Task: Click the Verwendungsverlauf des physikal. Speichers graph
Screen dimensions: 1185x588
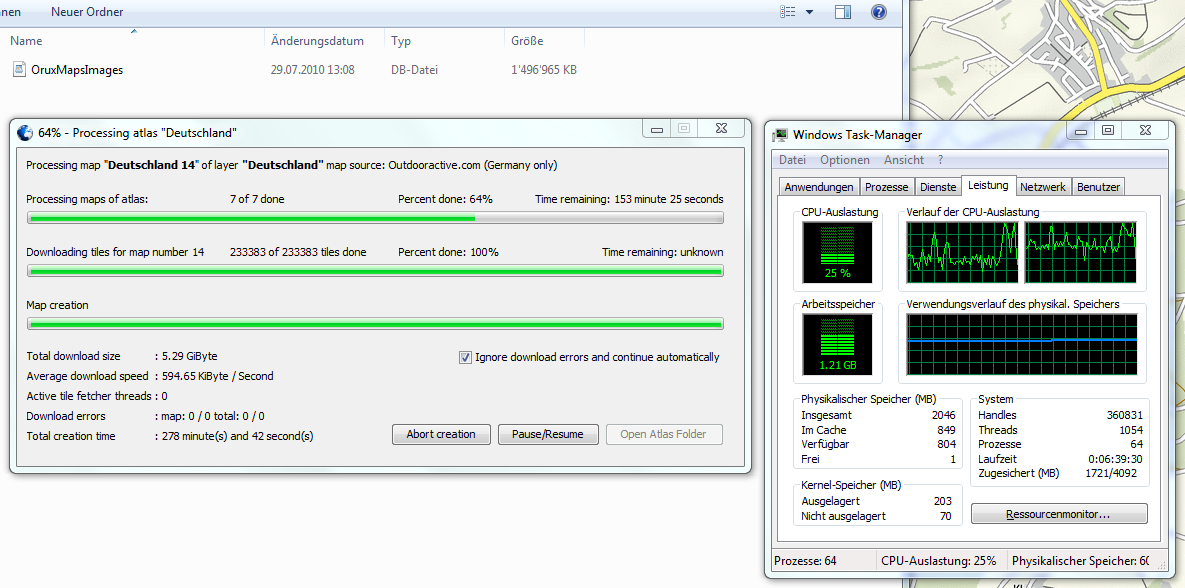Action: coord(1022,345)
